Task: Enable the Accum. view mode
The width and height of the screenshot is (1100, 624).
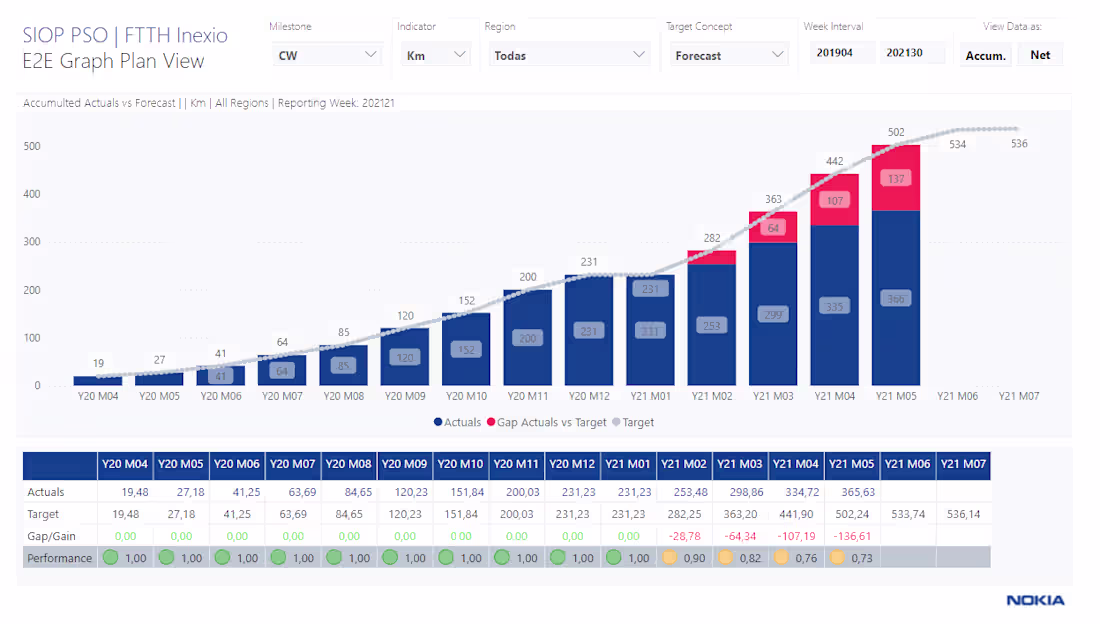Action: click(985, 55)
